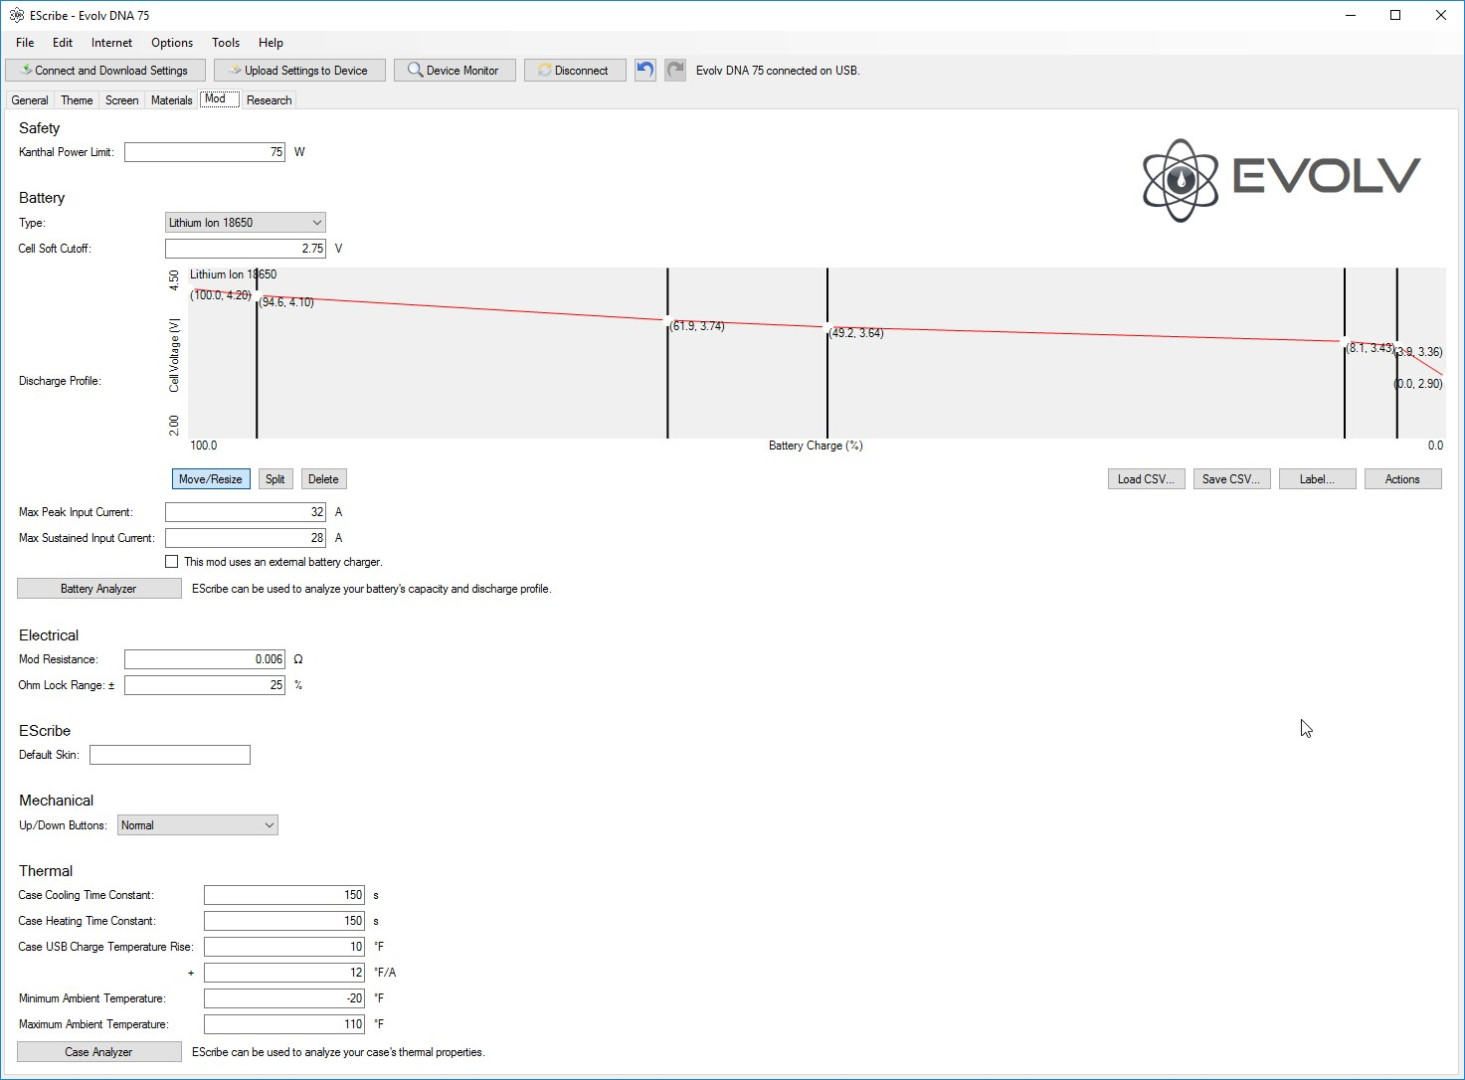Expand the Up/Down Buttons dropdown
This screenshot has width=1465, height=1080.
tap(198, 825)
